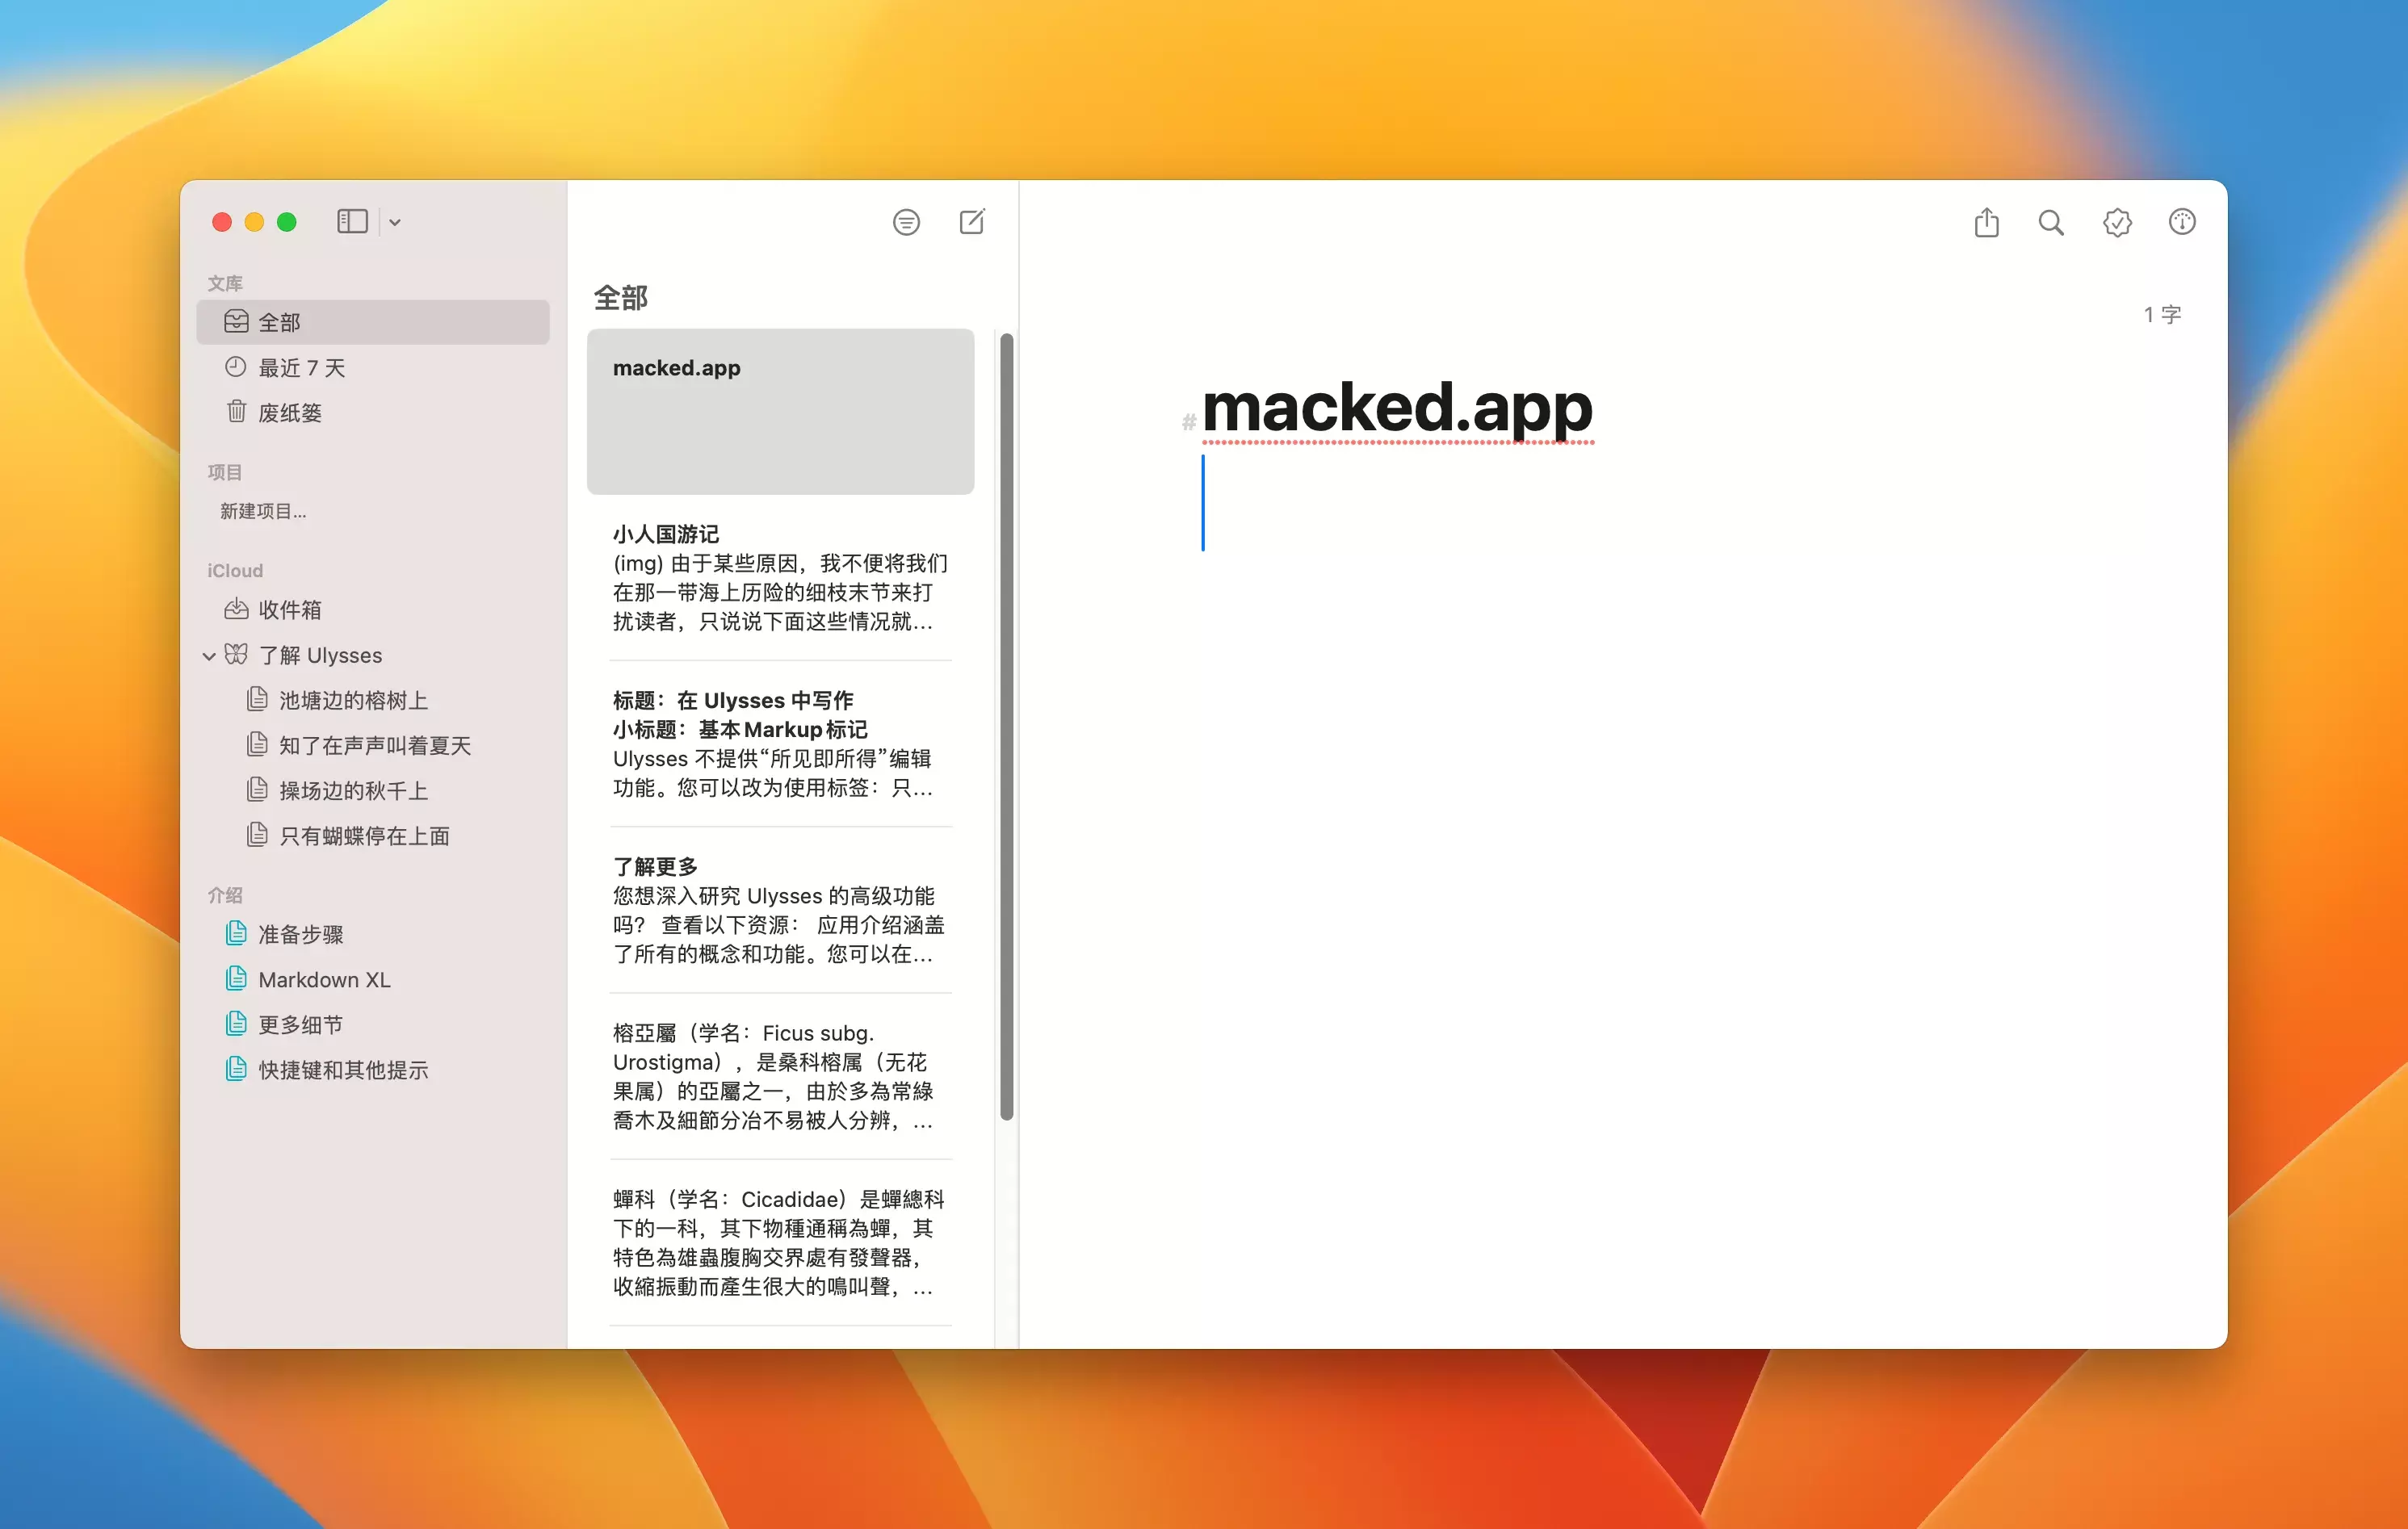Open the revision check badge icon
2408x1529 pixels.
(x=2117, y=222)
